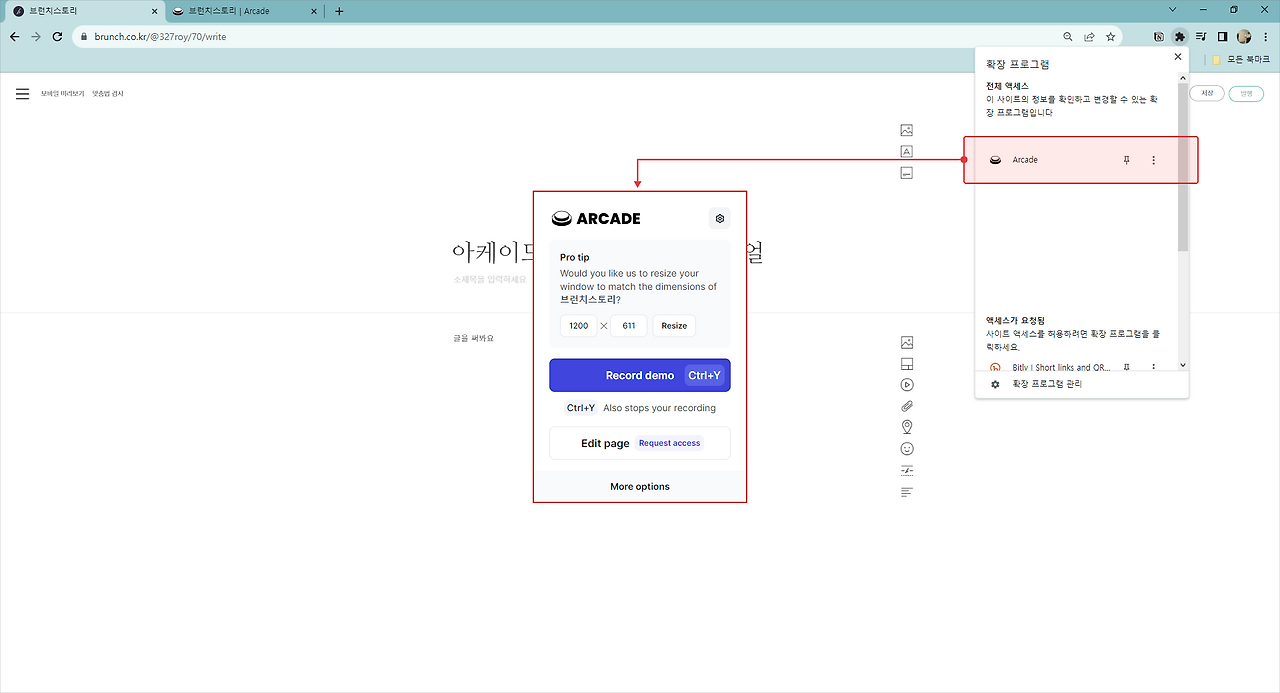Click the Record demo button
Viewport: 1280px width, 693px height.
[640, 375]
